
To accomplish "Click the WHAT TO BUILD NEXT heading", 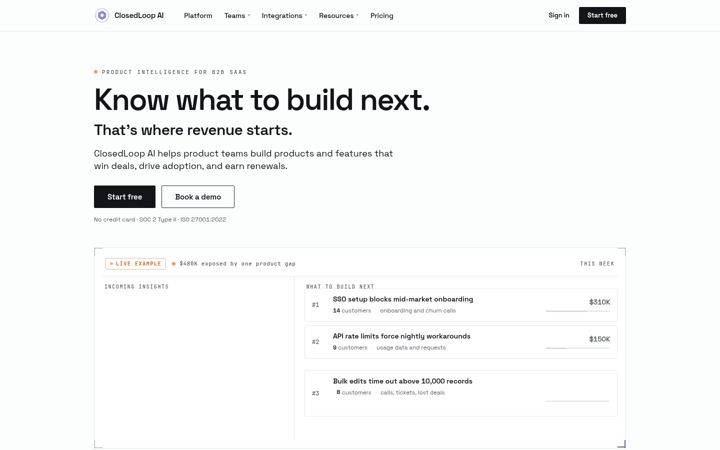I will [340, 287].
